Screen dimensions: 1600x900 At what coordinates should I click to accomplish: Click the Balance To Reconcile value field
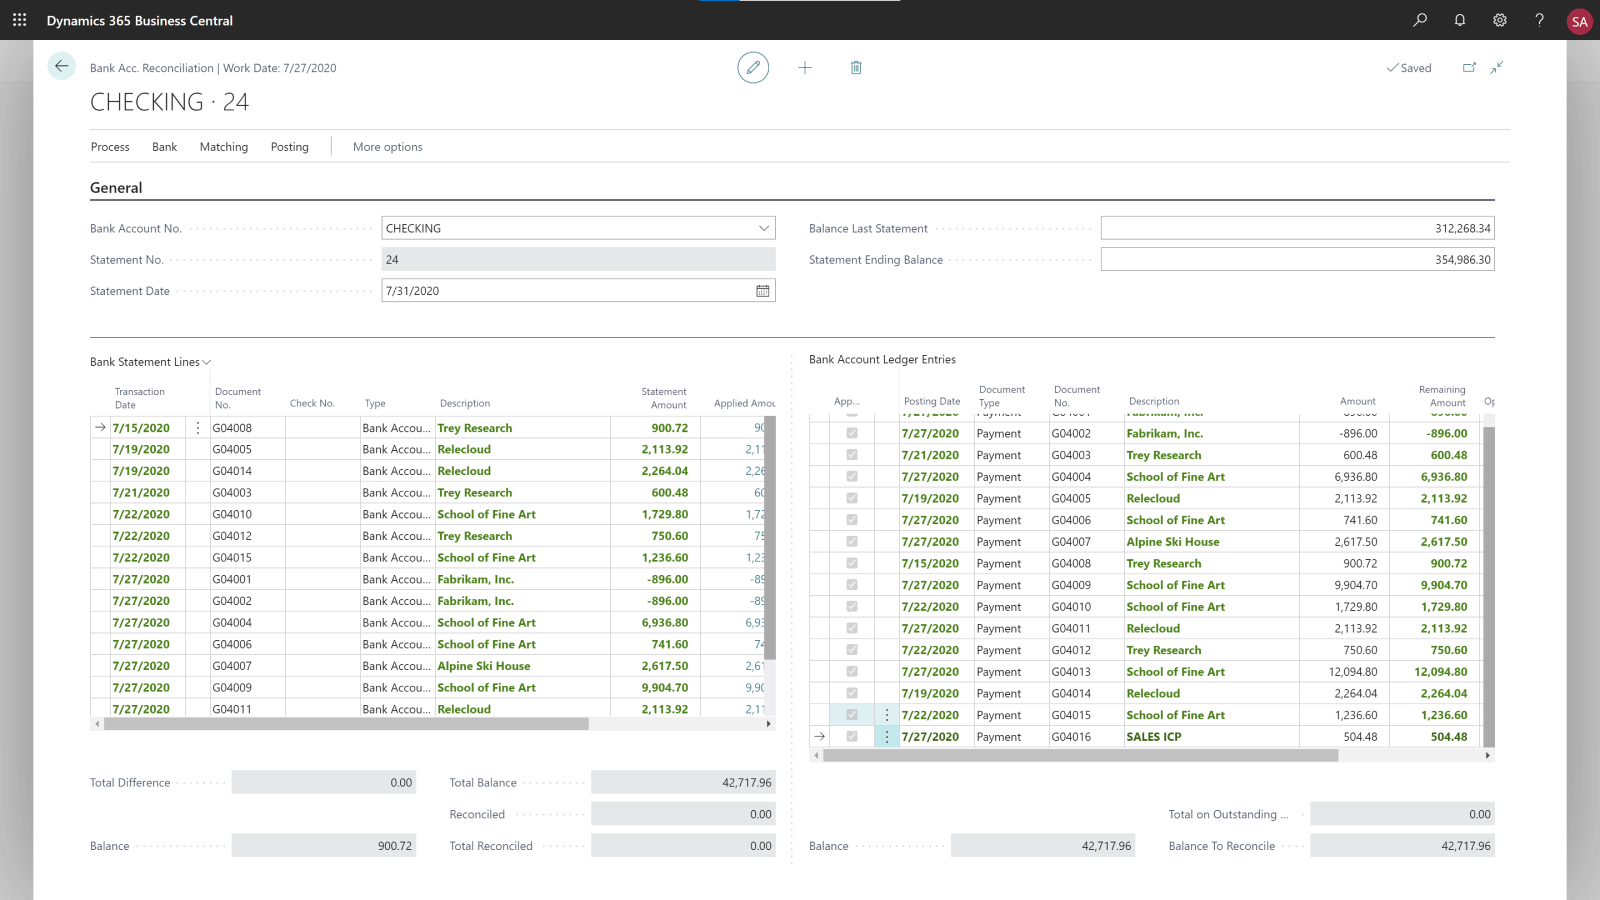click(x=1402, y=846)
